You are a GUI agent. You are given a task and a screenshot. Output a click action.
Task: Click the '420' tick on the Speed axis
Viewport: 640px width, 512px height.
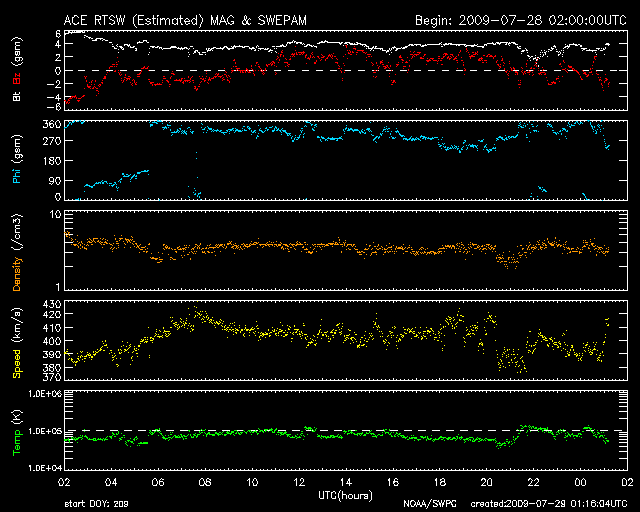point(52,314)
